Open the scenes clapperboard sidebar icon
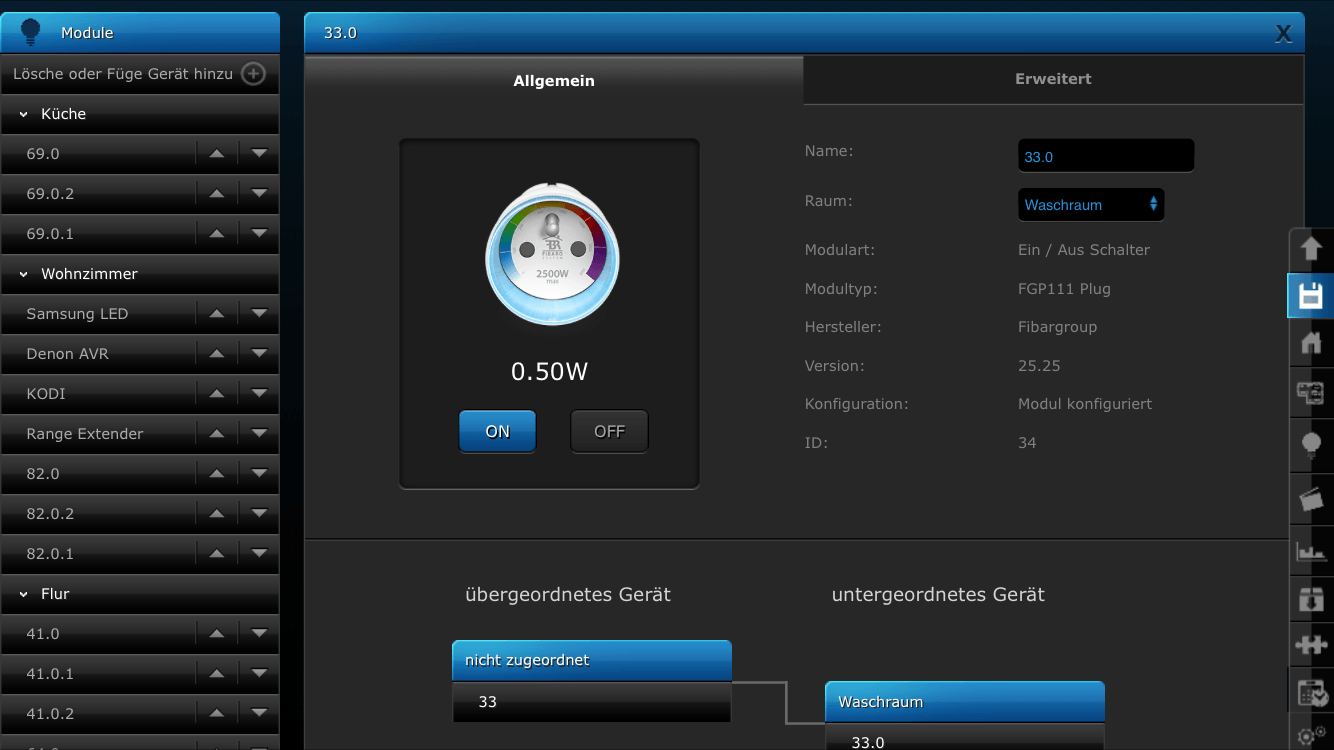This screenshot has height=750, width=1334. 1310,499
